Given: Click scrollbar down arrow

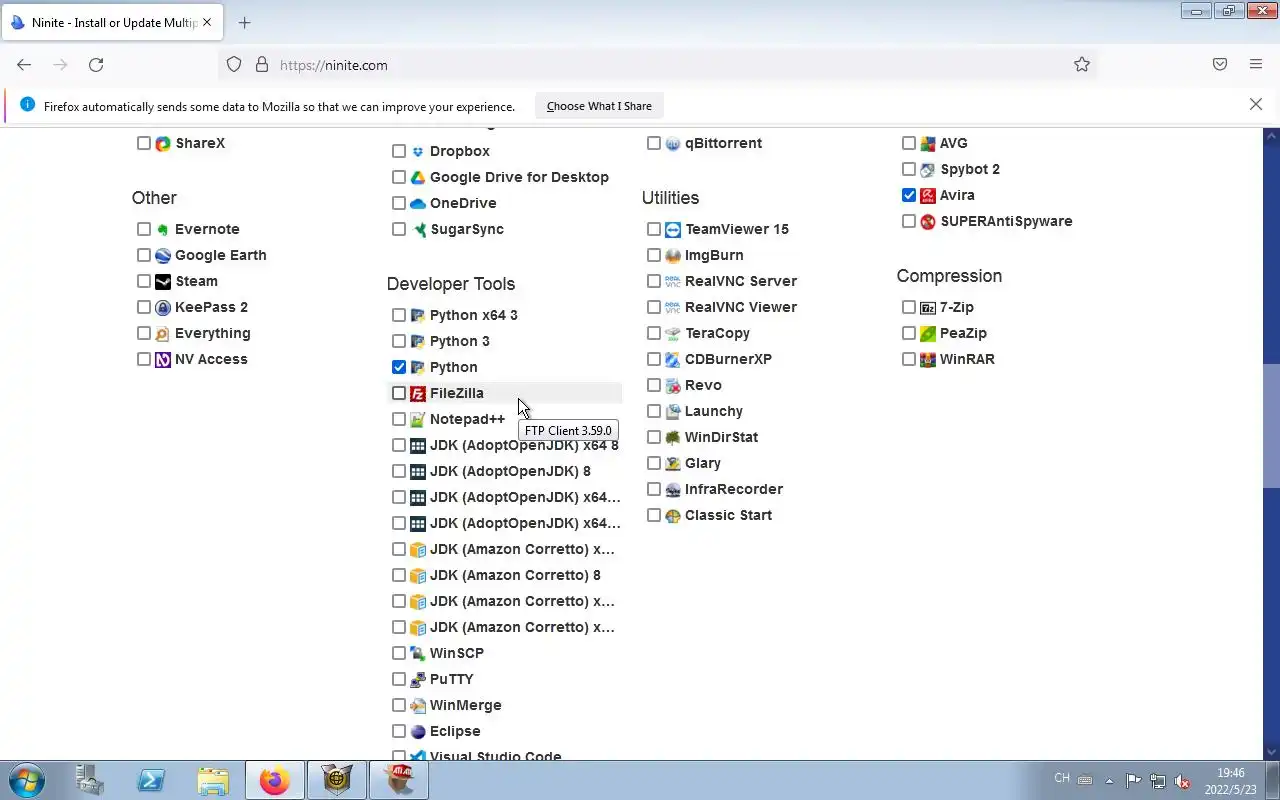Looking at the screenshot, I should click(x=1271, y=751).
